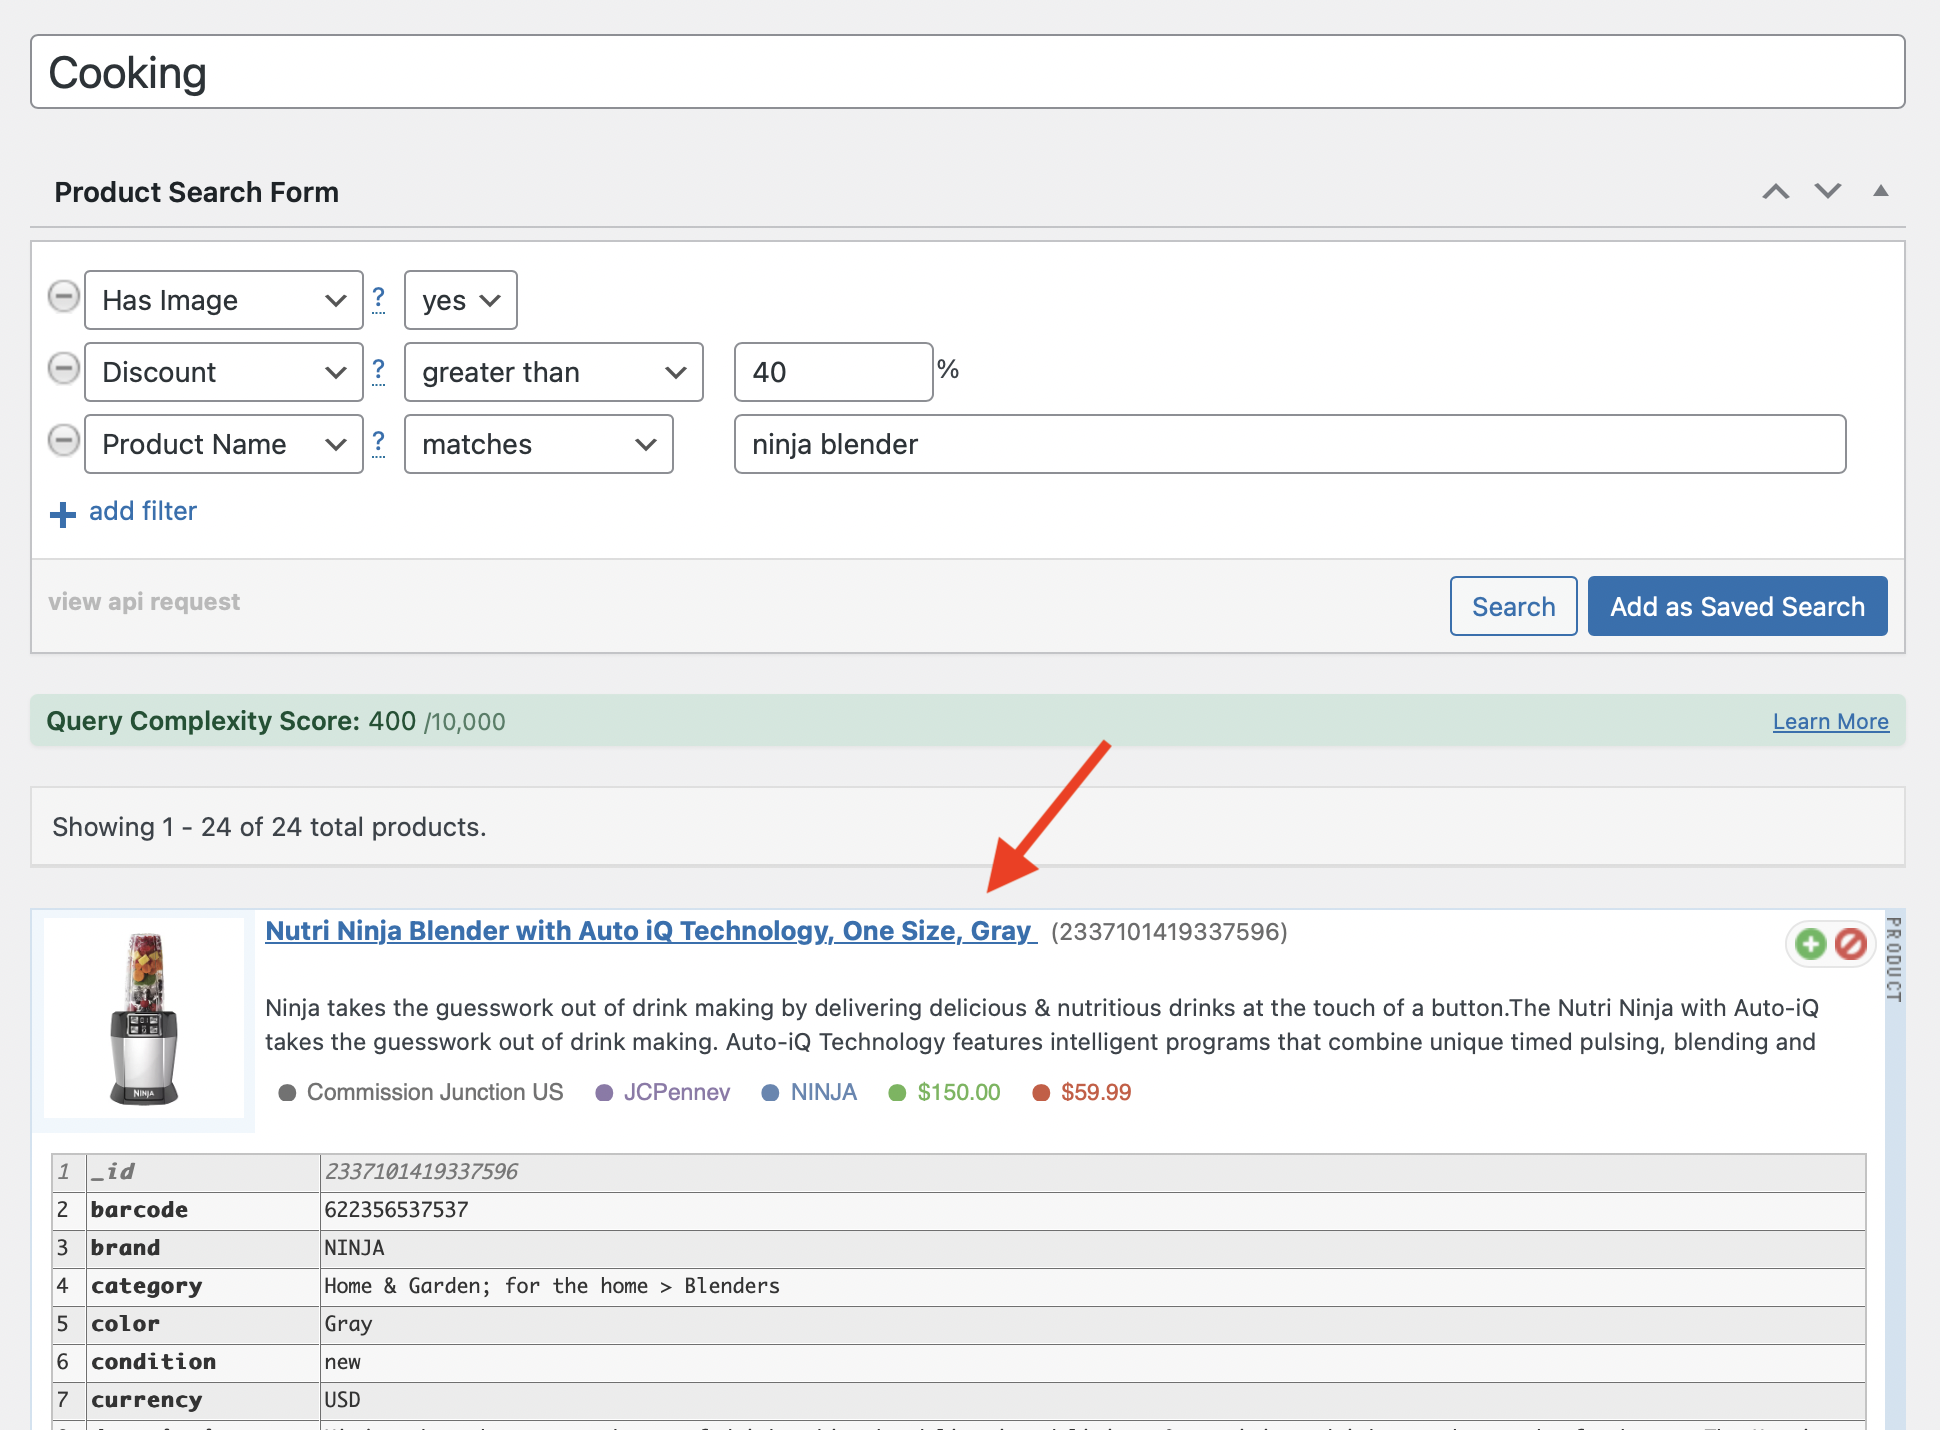
Task: Click the ninja blender search text field
Action: coord(1290,444)
